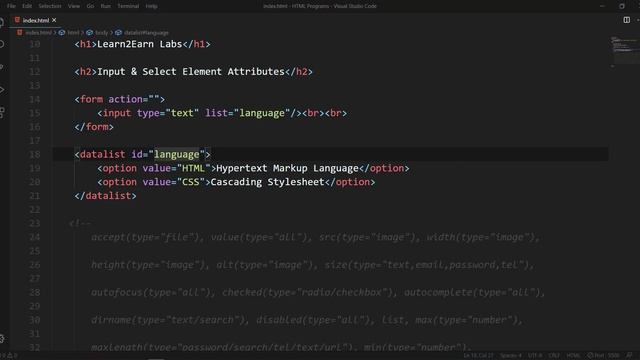Viewport: 640px width, 360px height.
Task: Click line number 12 in gutter
Action: 35,72
